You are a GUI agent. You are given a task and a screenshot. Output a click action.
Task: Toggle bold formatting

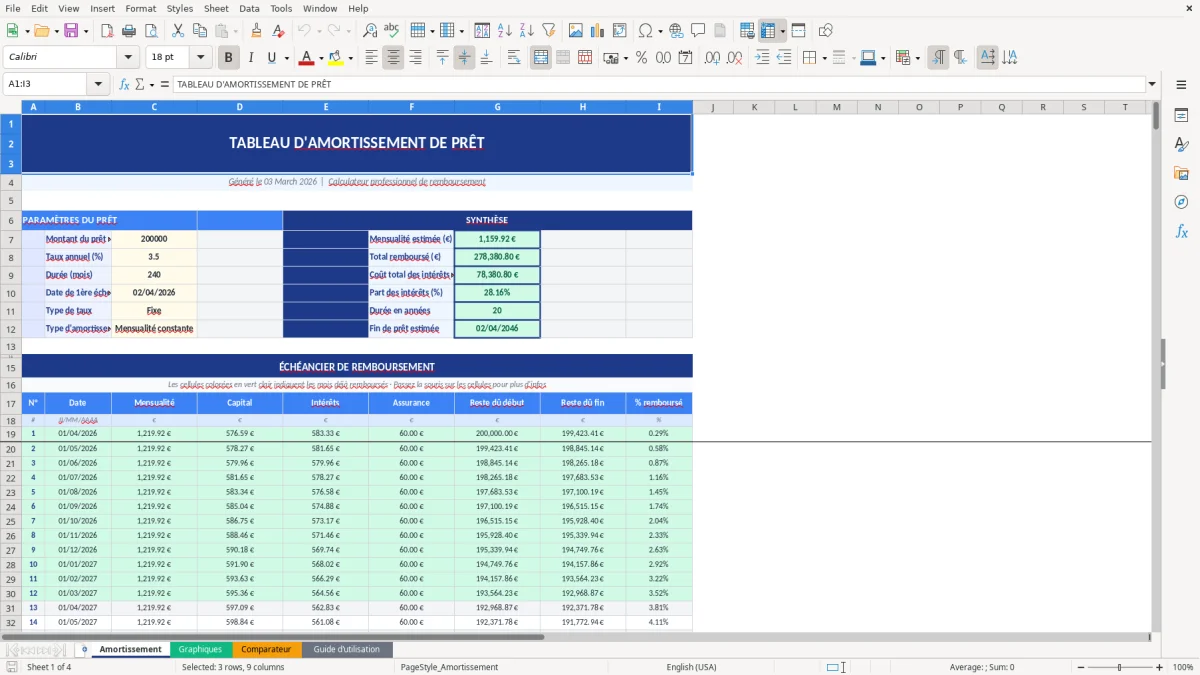point(228,57)
